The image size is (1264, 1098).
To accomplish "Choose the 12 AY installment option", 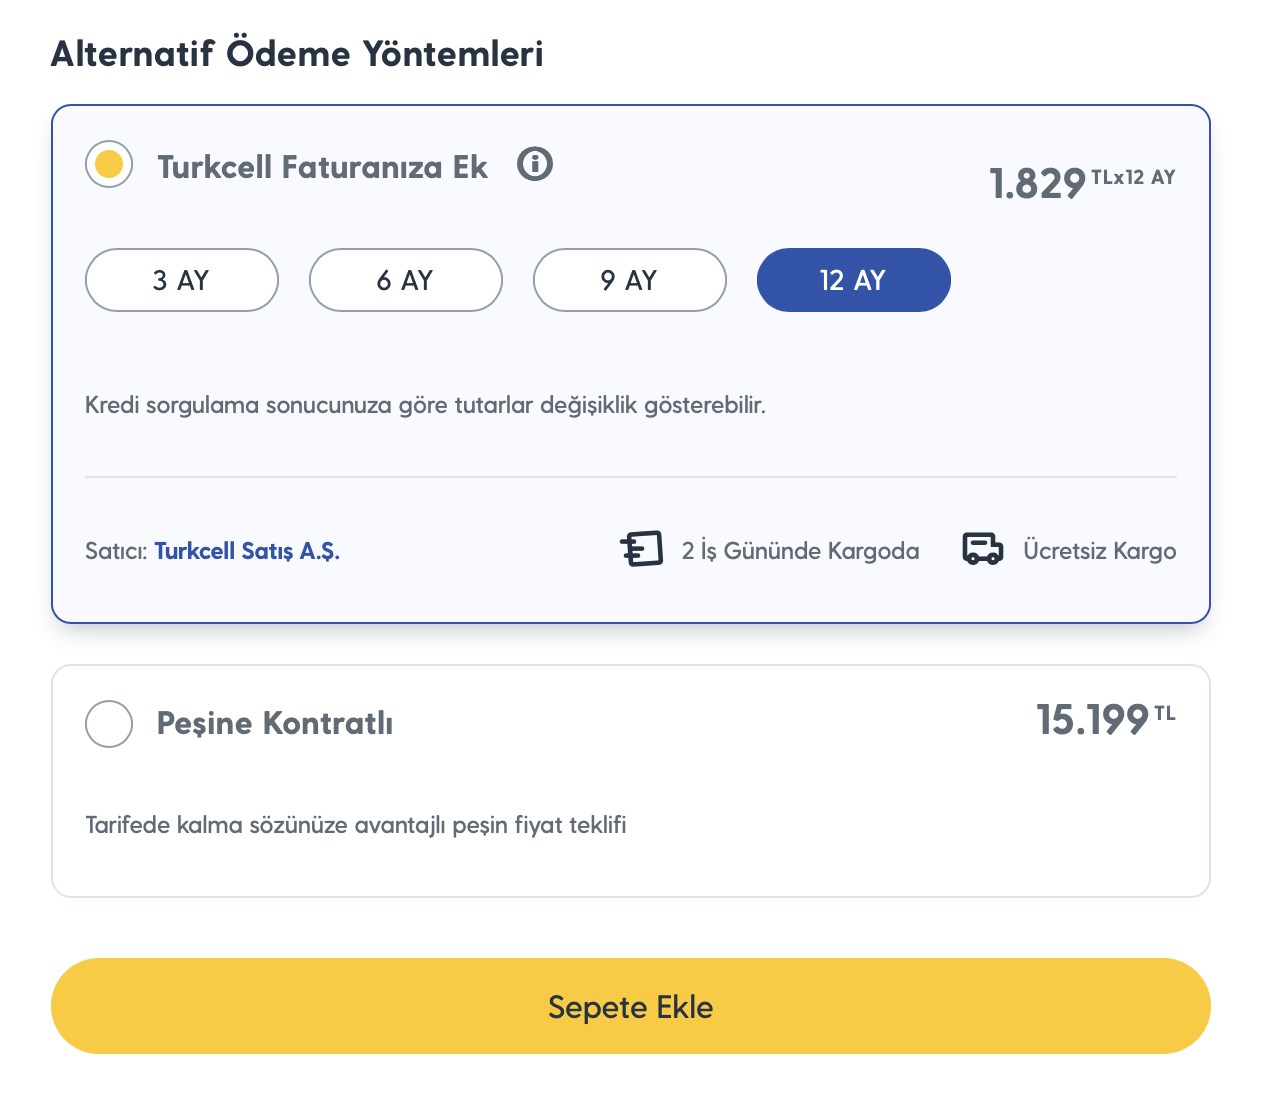I will (x=854, y=280).
